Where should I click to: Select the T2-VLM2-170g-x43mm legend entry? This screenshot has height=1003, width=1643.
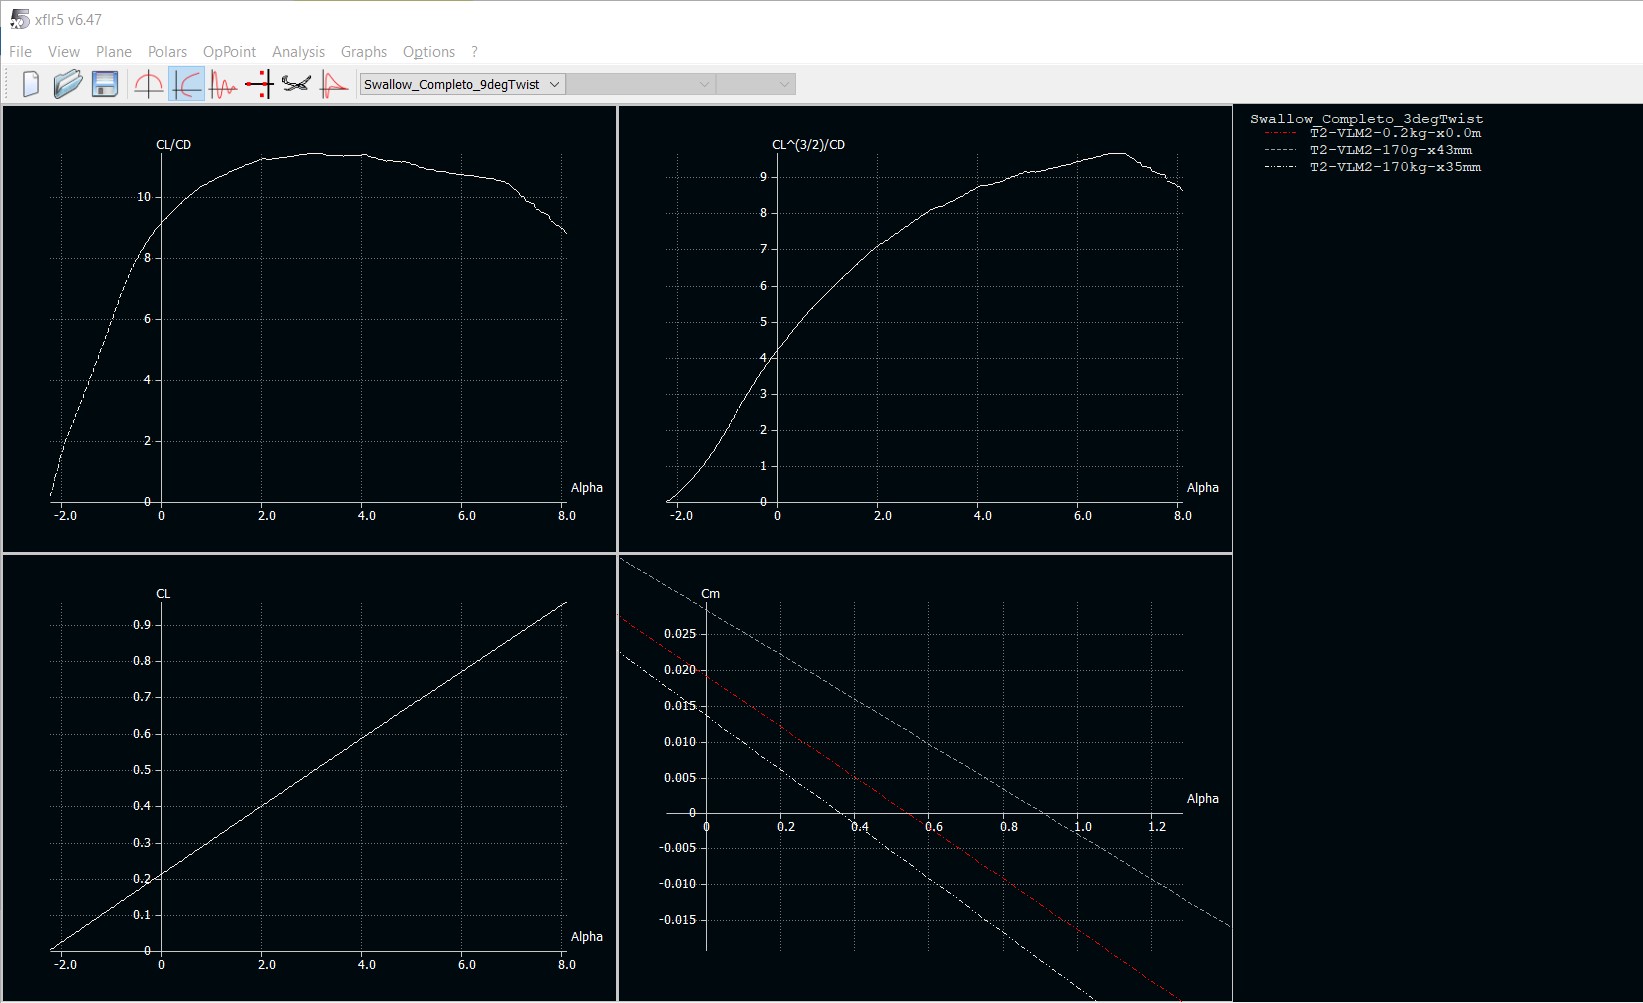[x=1390, y=150]
